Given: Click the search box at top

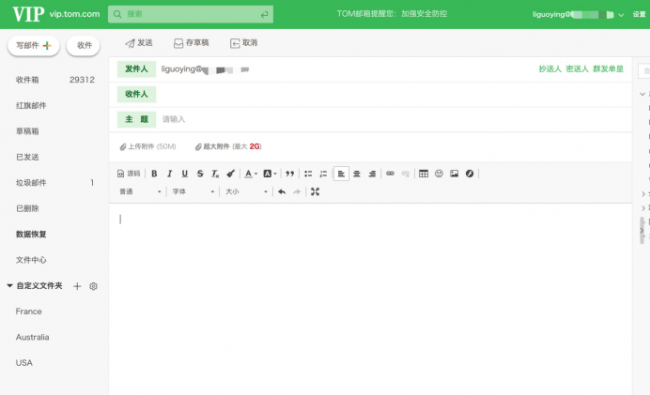Looking at the screenshot, I should 190,14.
